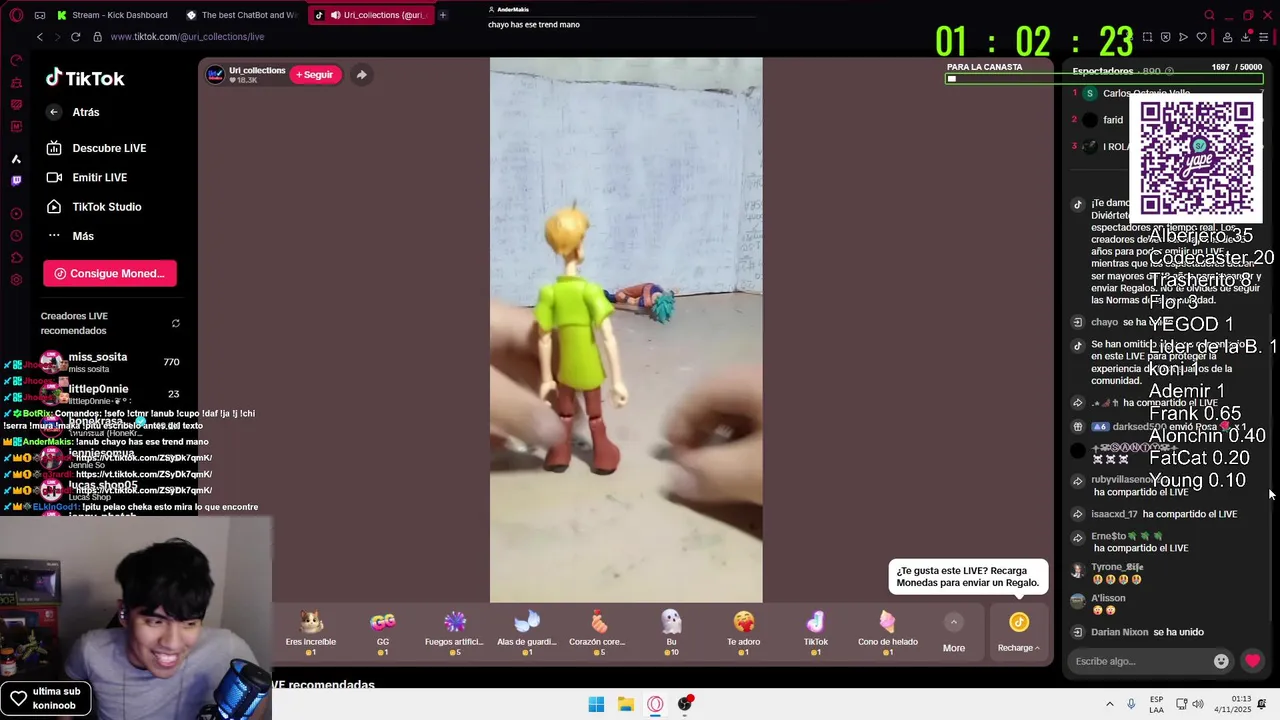
Task: Open Emitir LIVE option
Action: point(87,177)
